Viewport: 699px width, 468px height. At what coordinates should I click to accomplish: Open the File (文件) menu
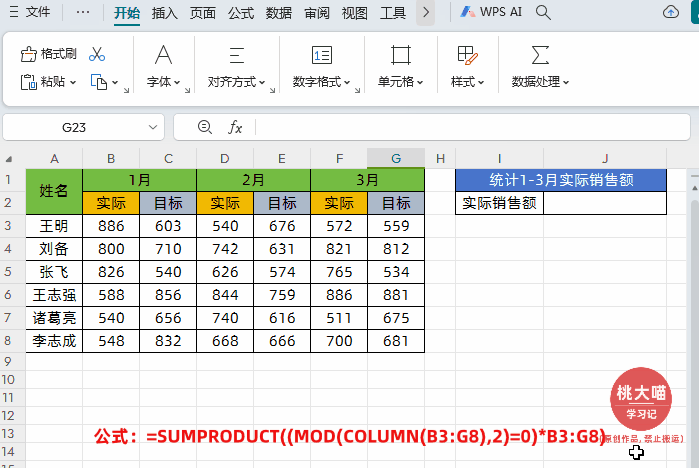30,12
